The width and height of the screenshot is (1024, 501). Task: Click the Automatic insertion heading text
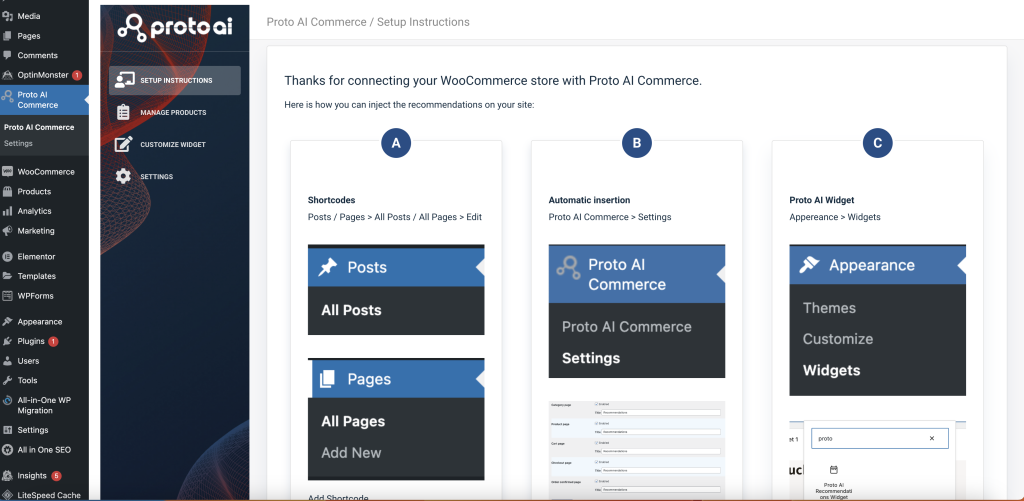[590, 201]
